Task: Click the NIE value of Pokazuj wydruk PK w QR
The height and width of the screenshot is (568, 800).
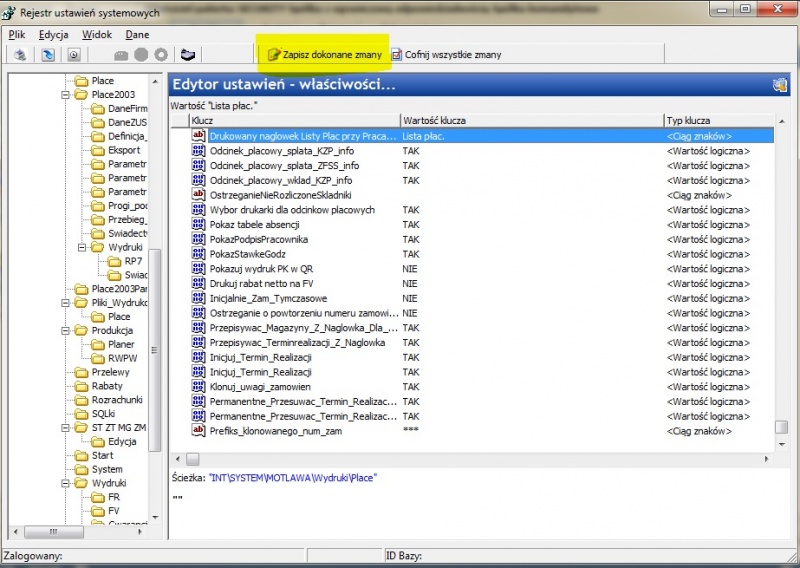Action: (410, 269)
